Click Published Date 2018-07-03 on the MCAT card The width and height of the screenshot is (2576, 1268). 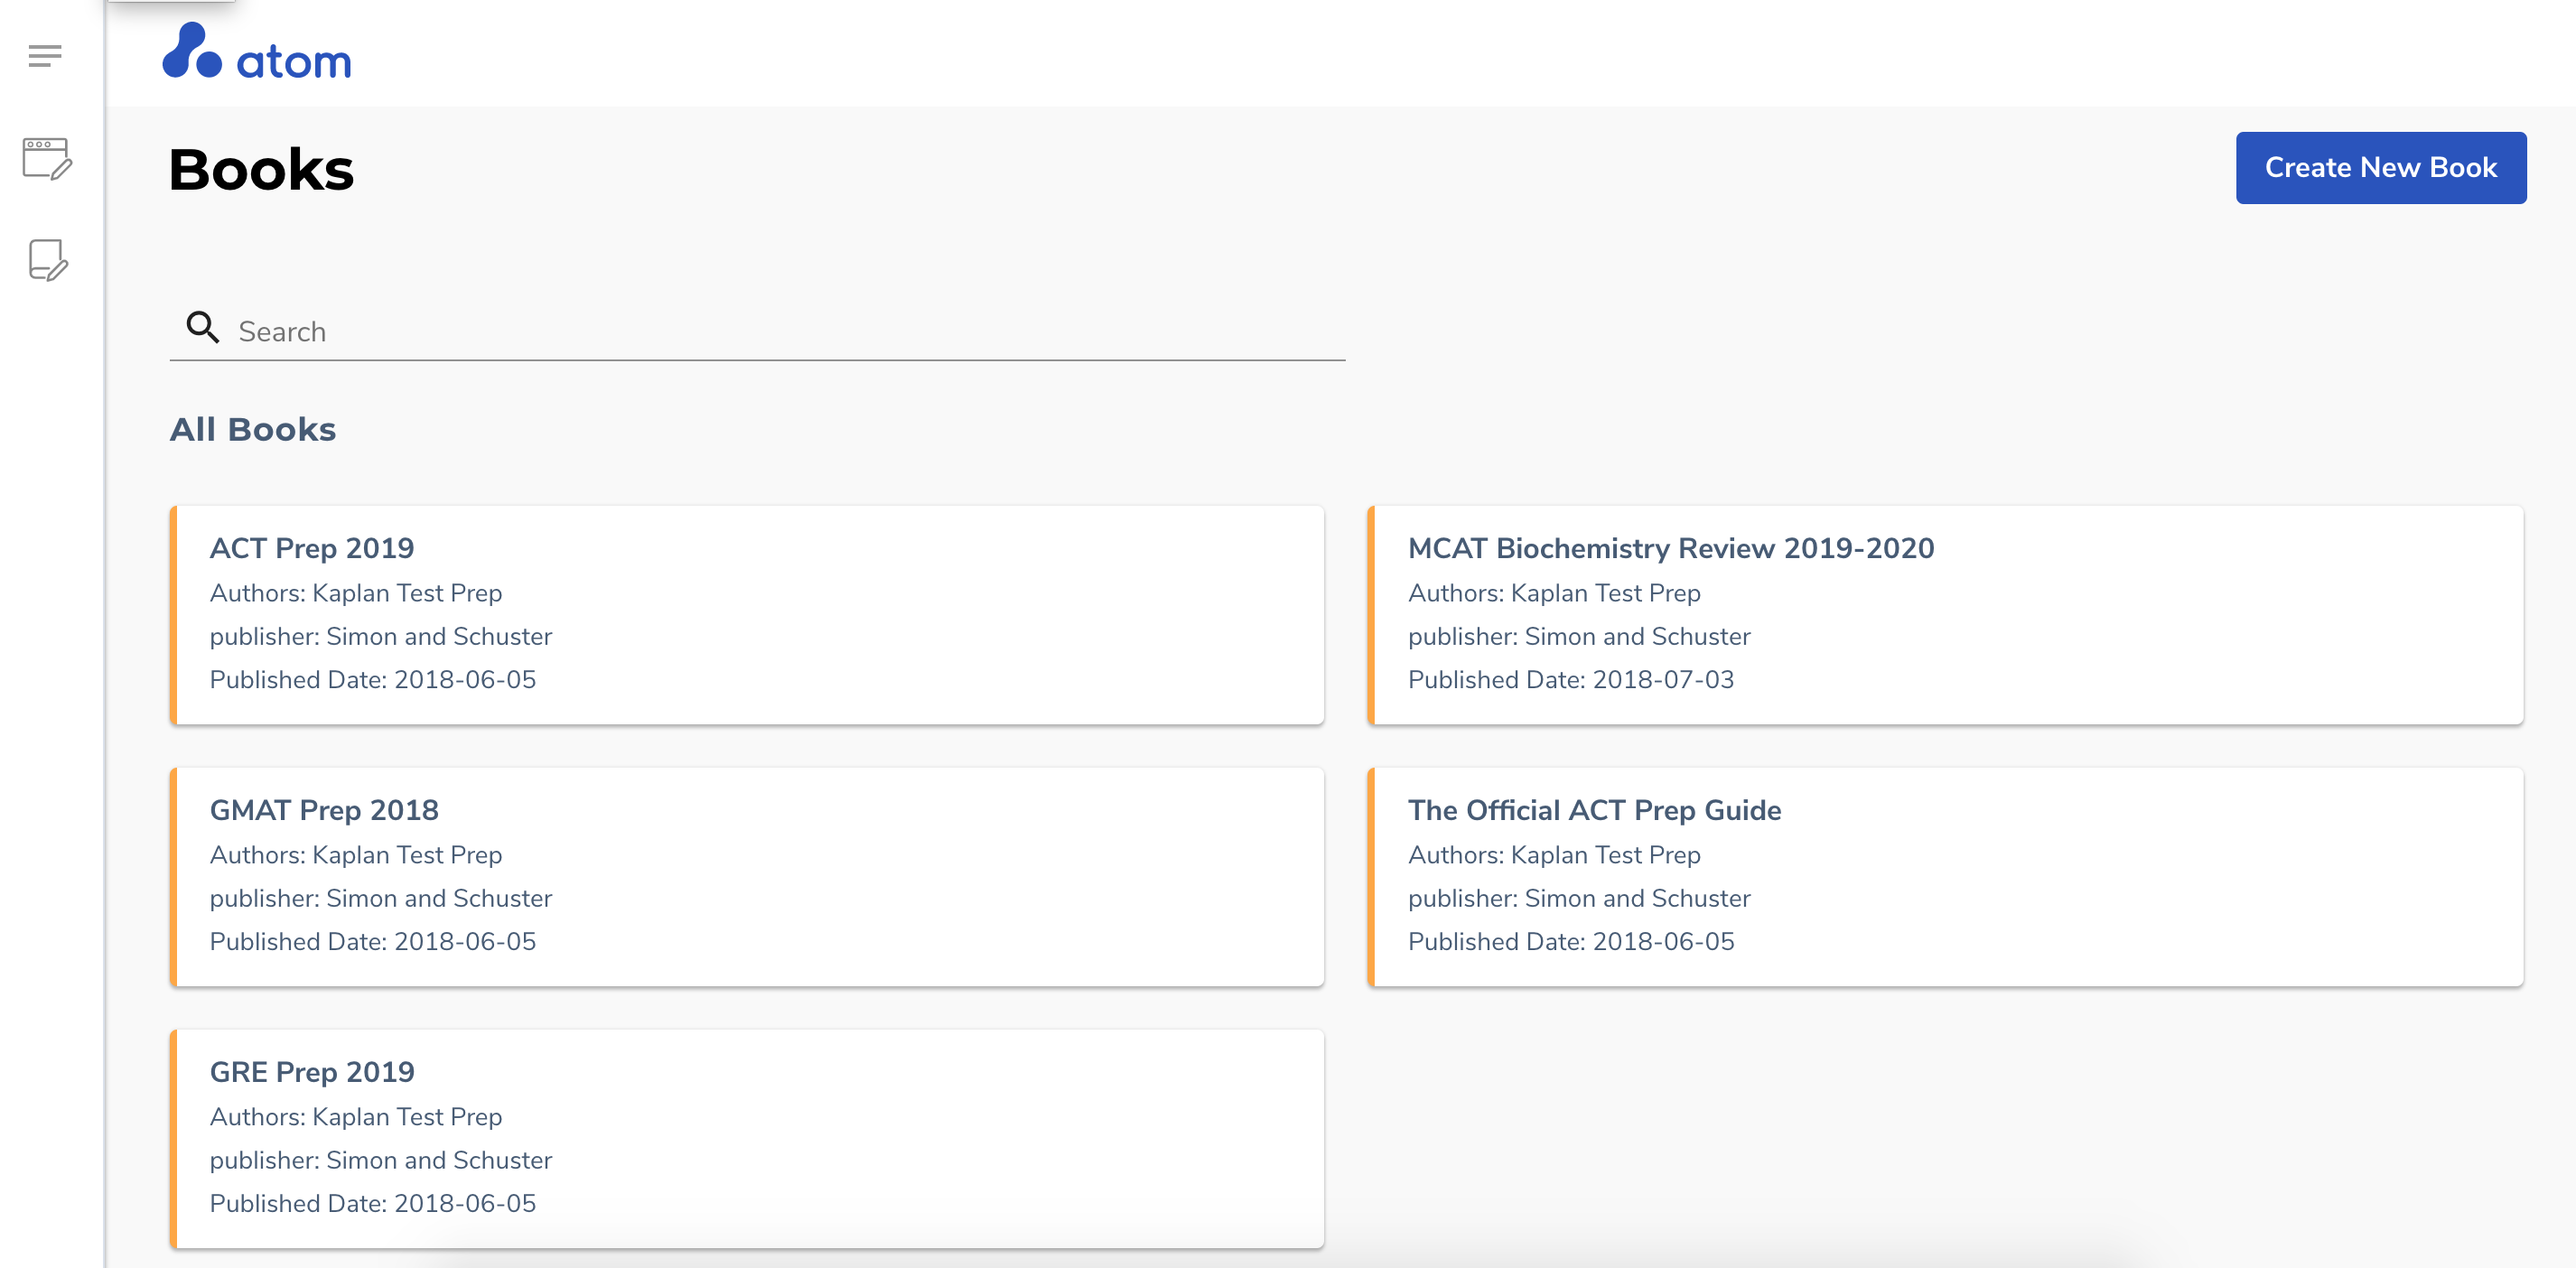(x=1571, y=680)
